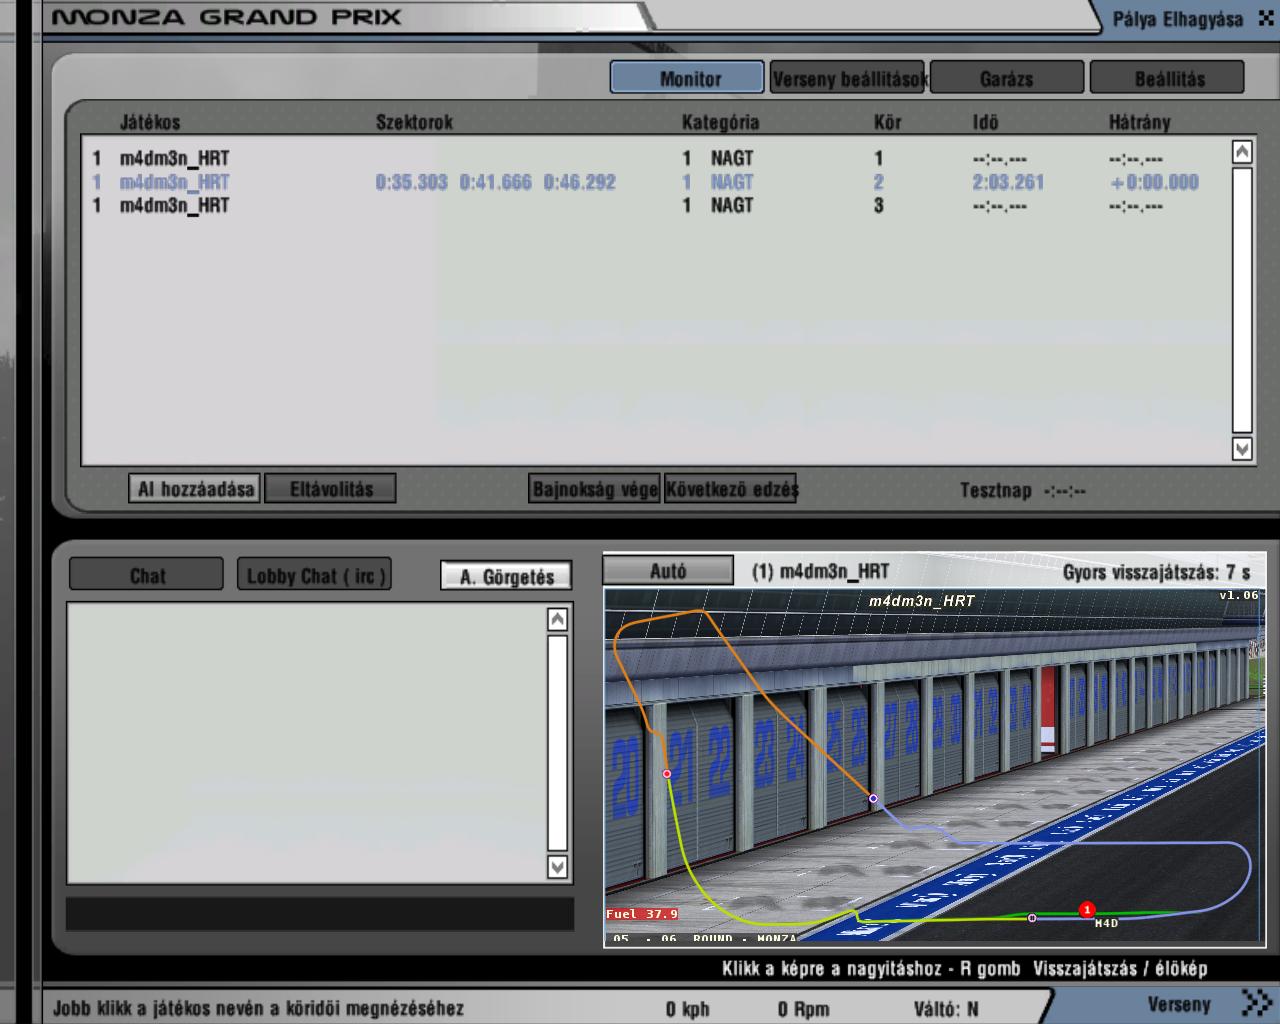1280x1024 pixels.
Task: Click the Fuel 37.9 readout in preview
Action: click(x=642, y=914)
